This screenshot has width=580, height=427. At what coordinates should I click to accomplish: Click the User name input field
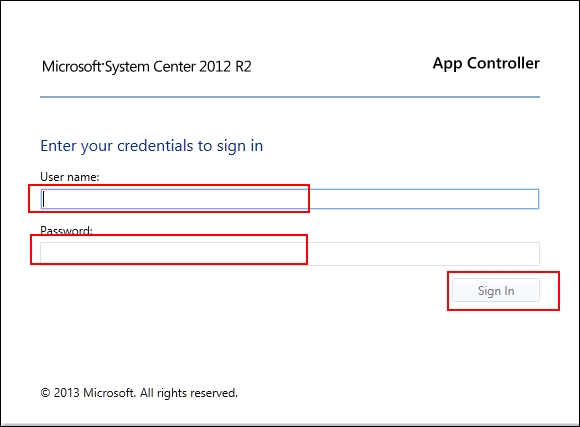[290, 199]
